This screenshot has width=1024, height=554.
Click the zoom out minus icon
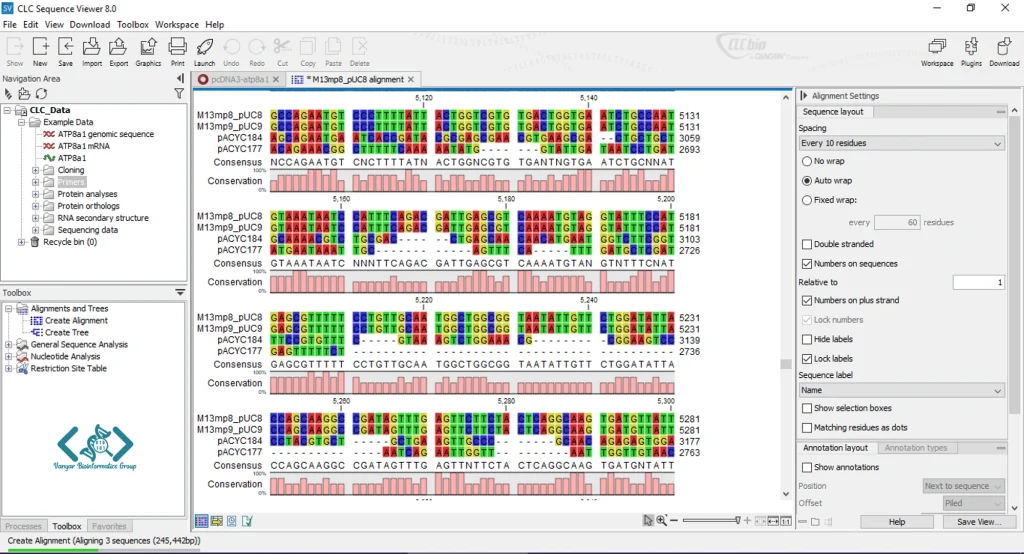pos(674,520)
